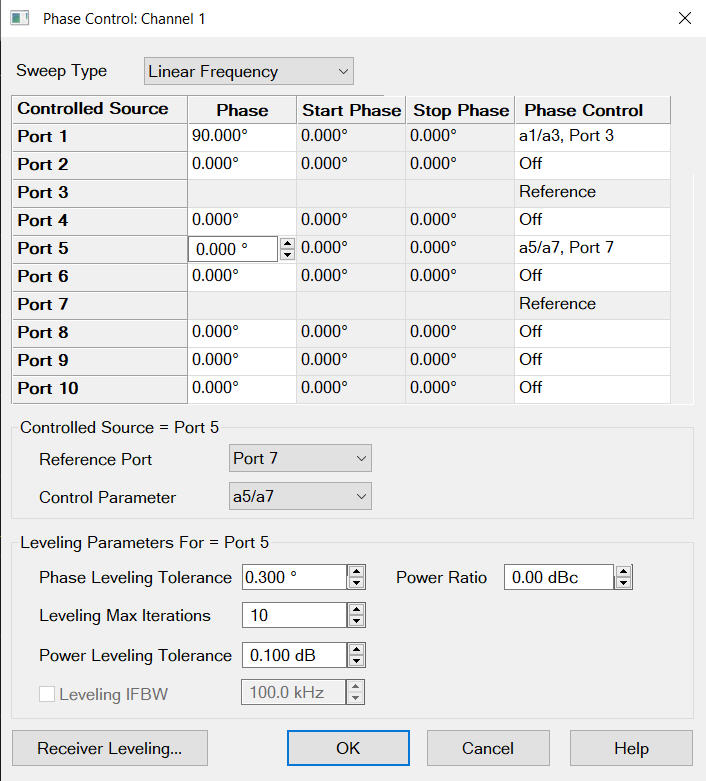Select the Port 4 row header

(100, 221)
